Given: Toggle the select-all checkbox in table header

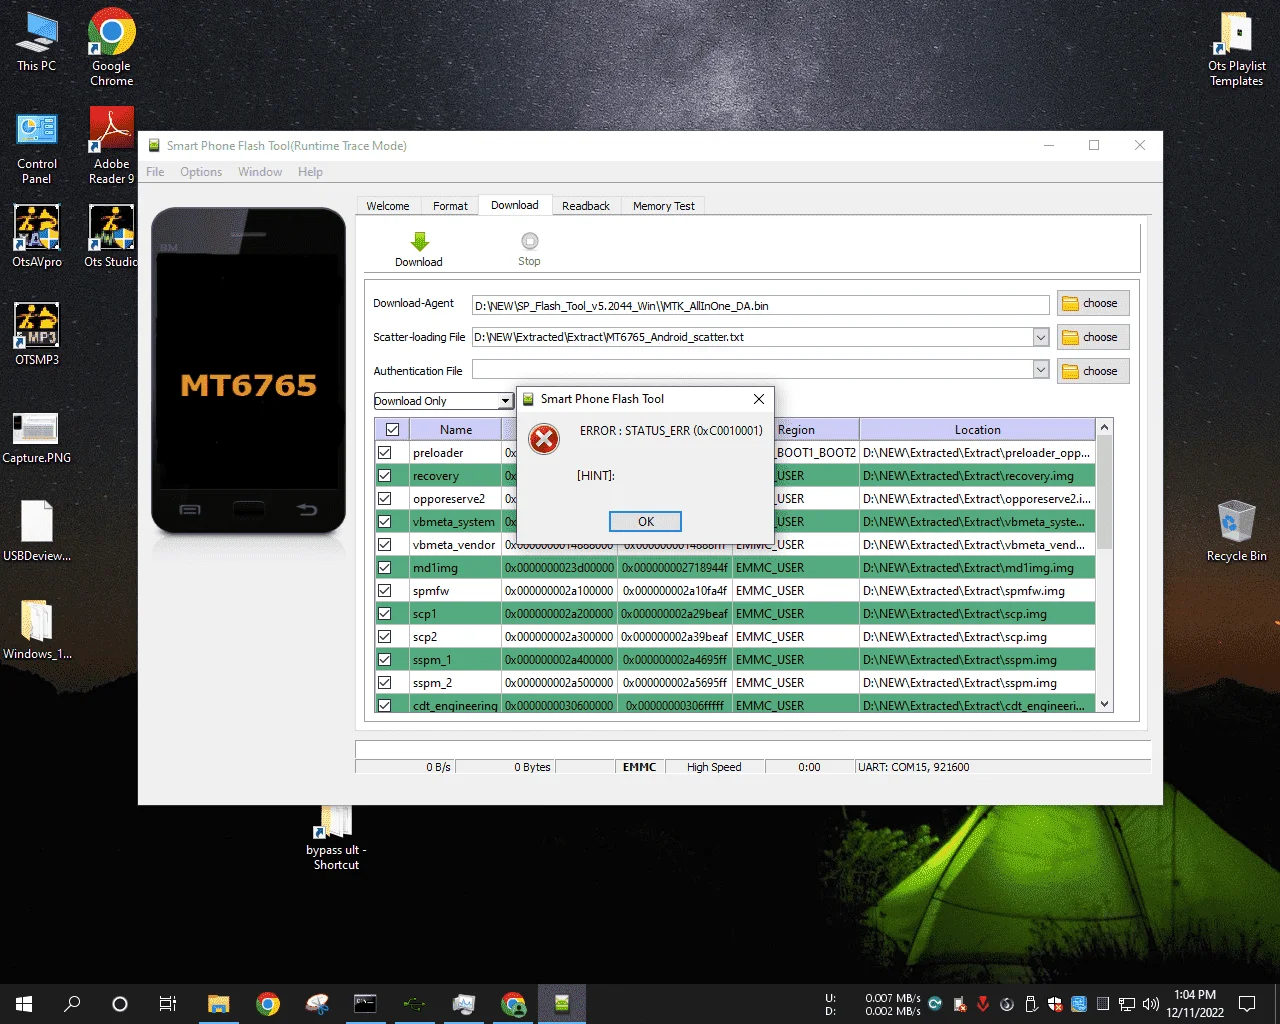Looking at the screenshot, I should (x=392, y=430).
